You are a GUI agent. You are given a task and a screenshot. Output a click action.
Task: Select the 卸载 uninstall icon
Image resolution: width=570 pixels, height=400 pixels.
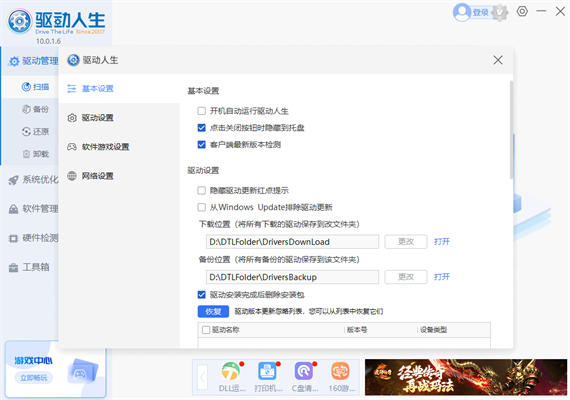[26, 154]
